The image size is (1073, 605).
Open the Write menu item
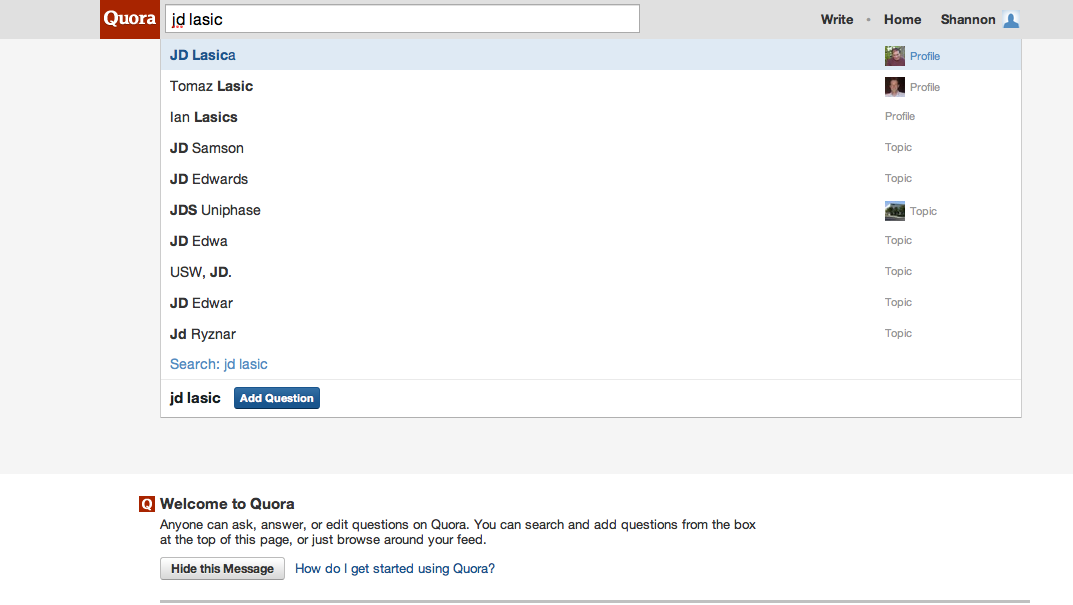tap(836, 19)
